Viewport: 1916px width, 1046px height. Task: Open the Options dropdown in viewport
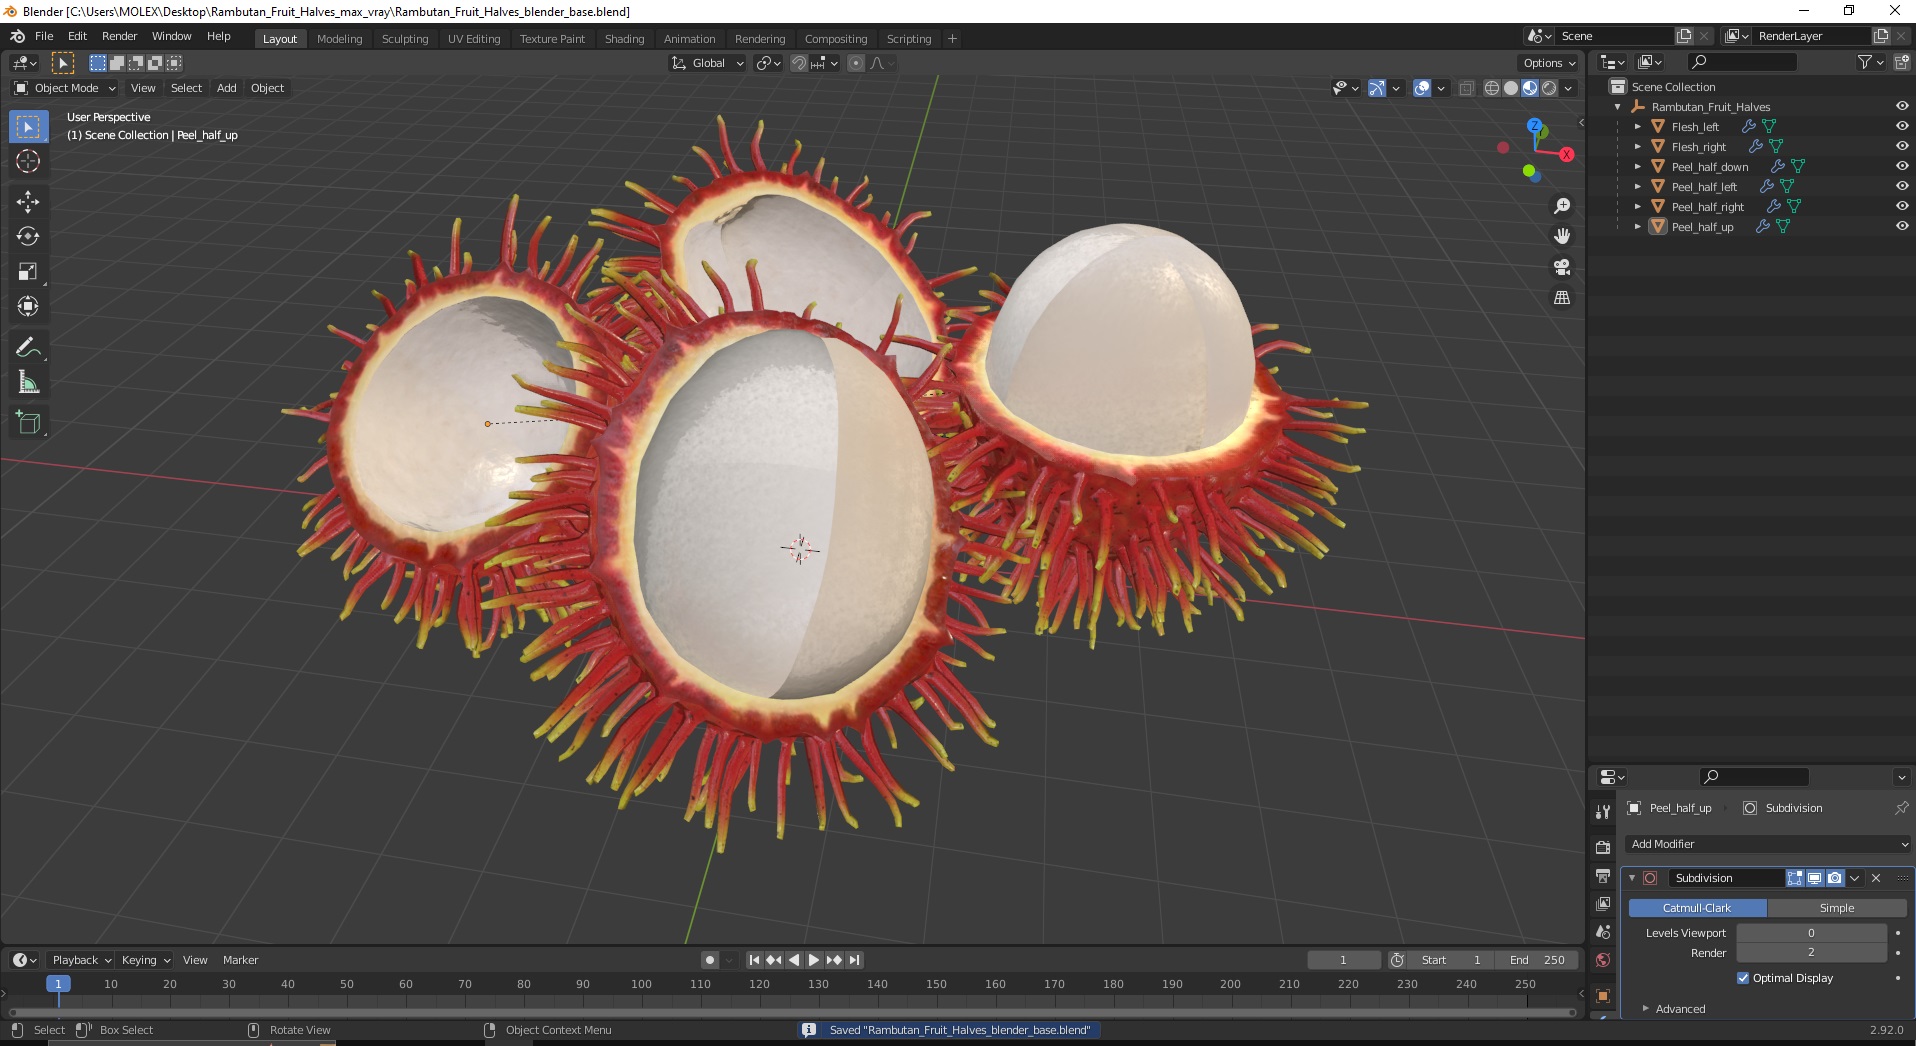(1549, 63)
